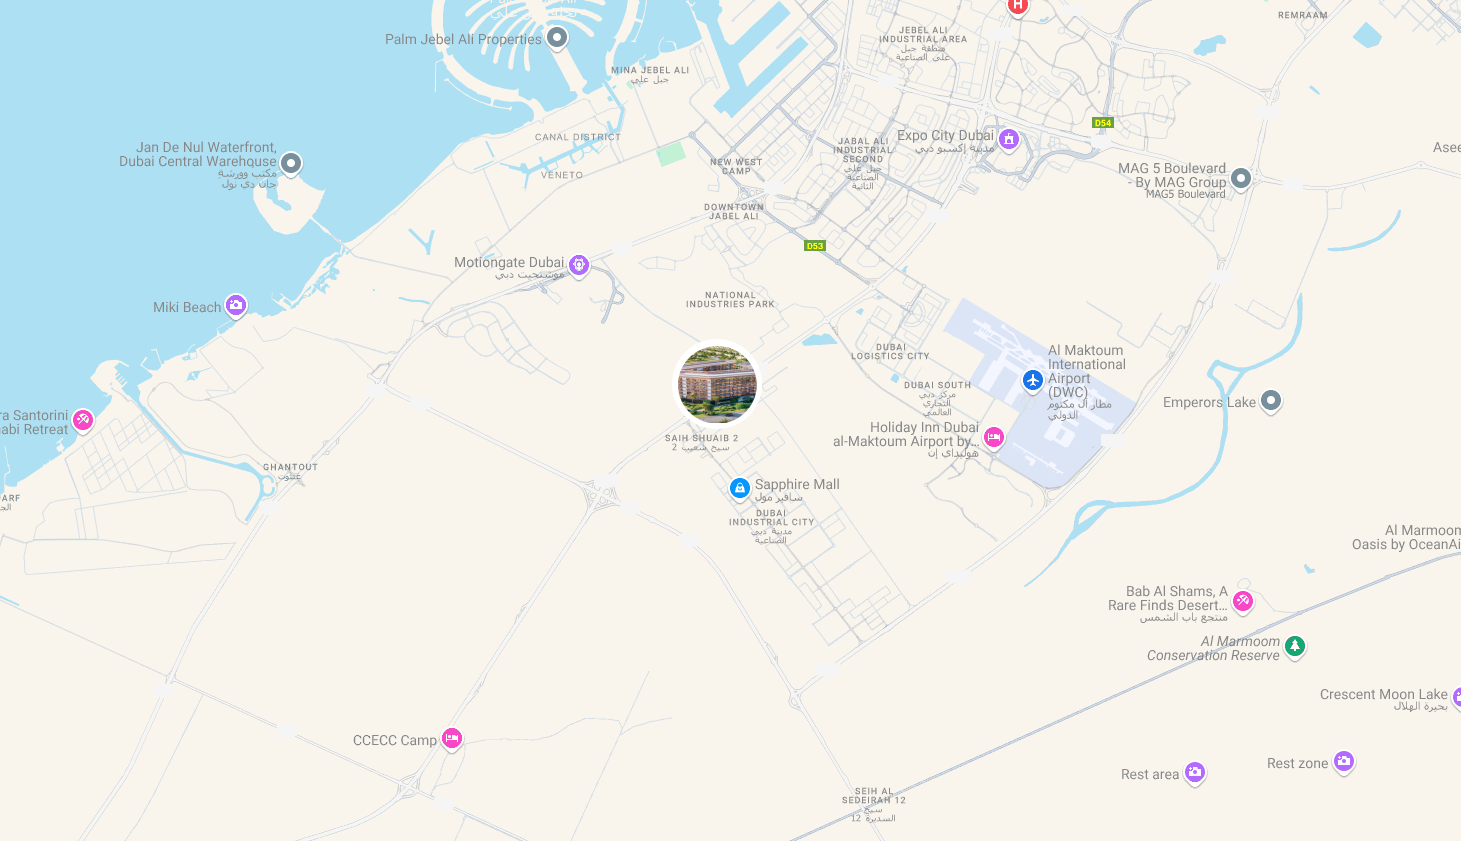Screen dimensions: 1461x841
Task: Select the D53 road shield label
Action: coord(815,246)
